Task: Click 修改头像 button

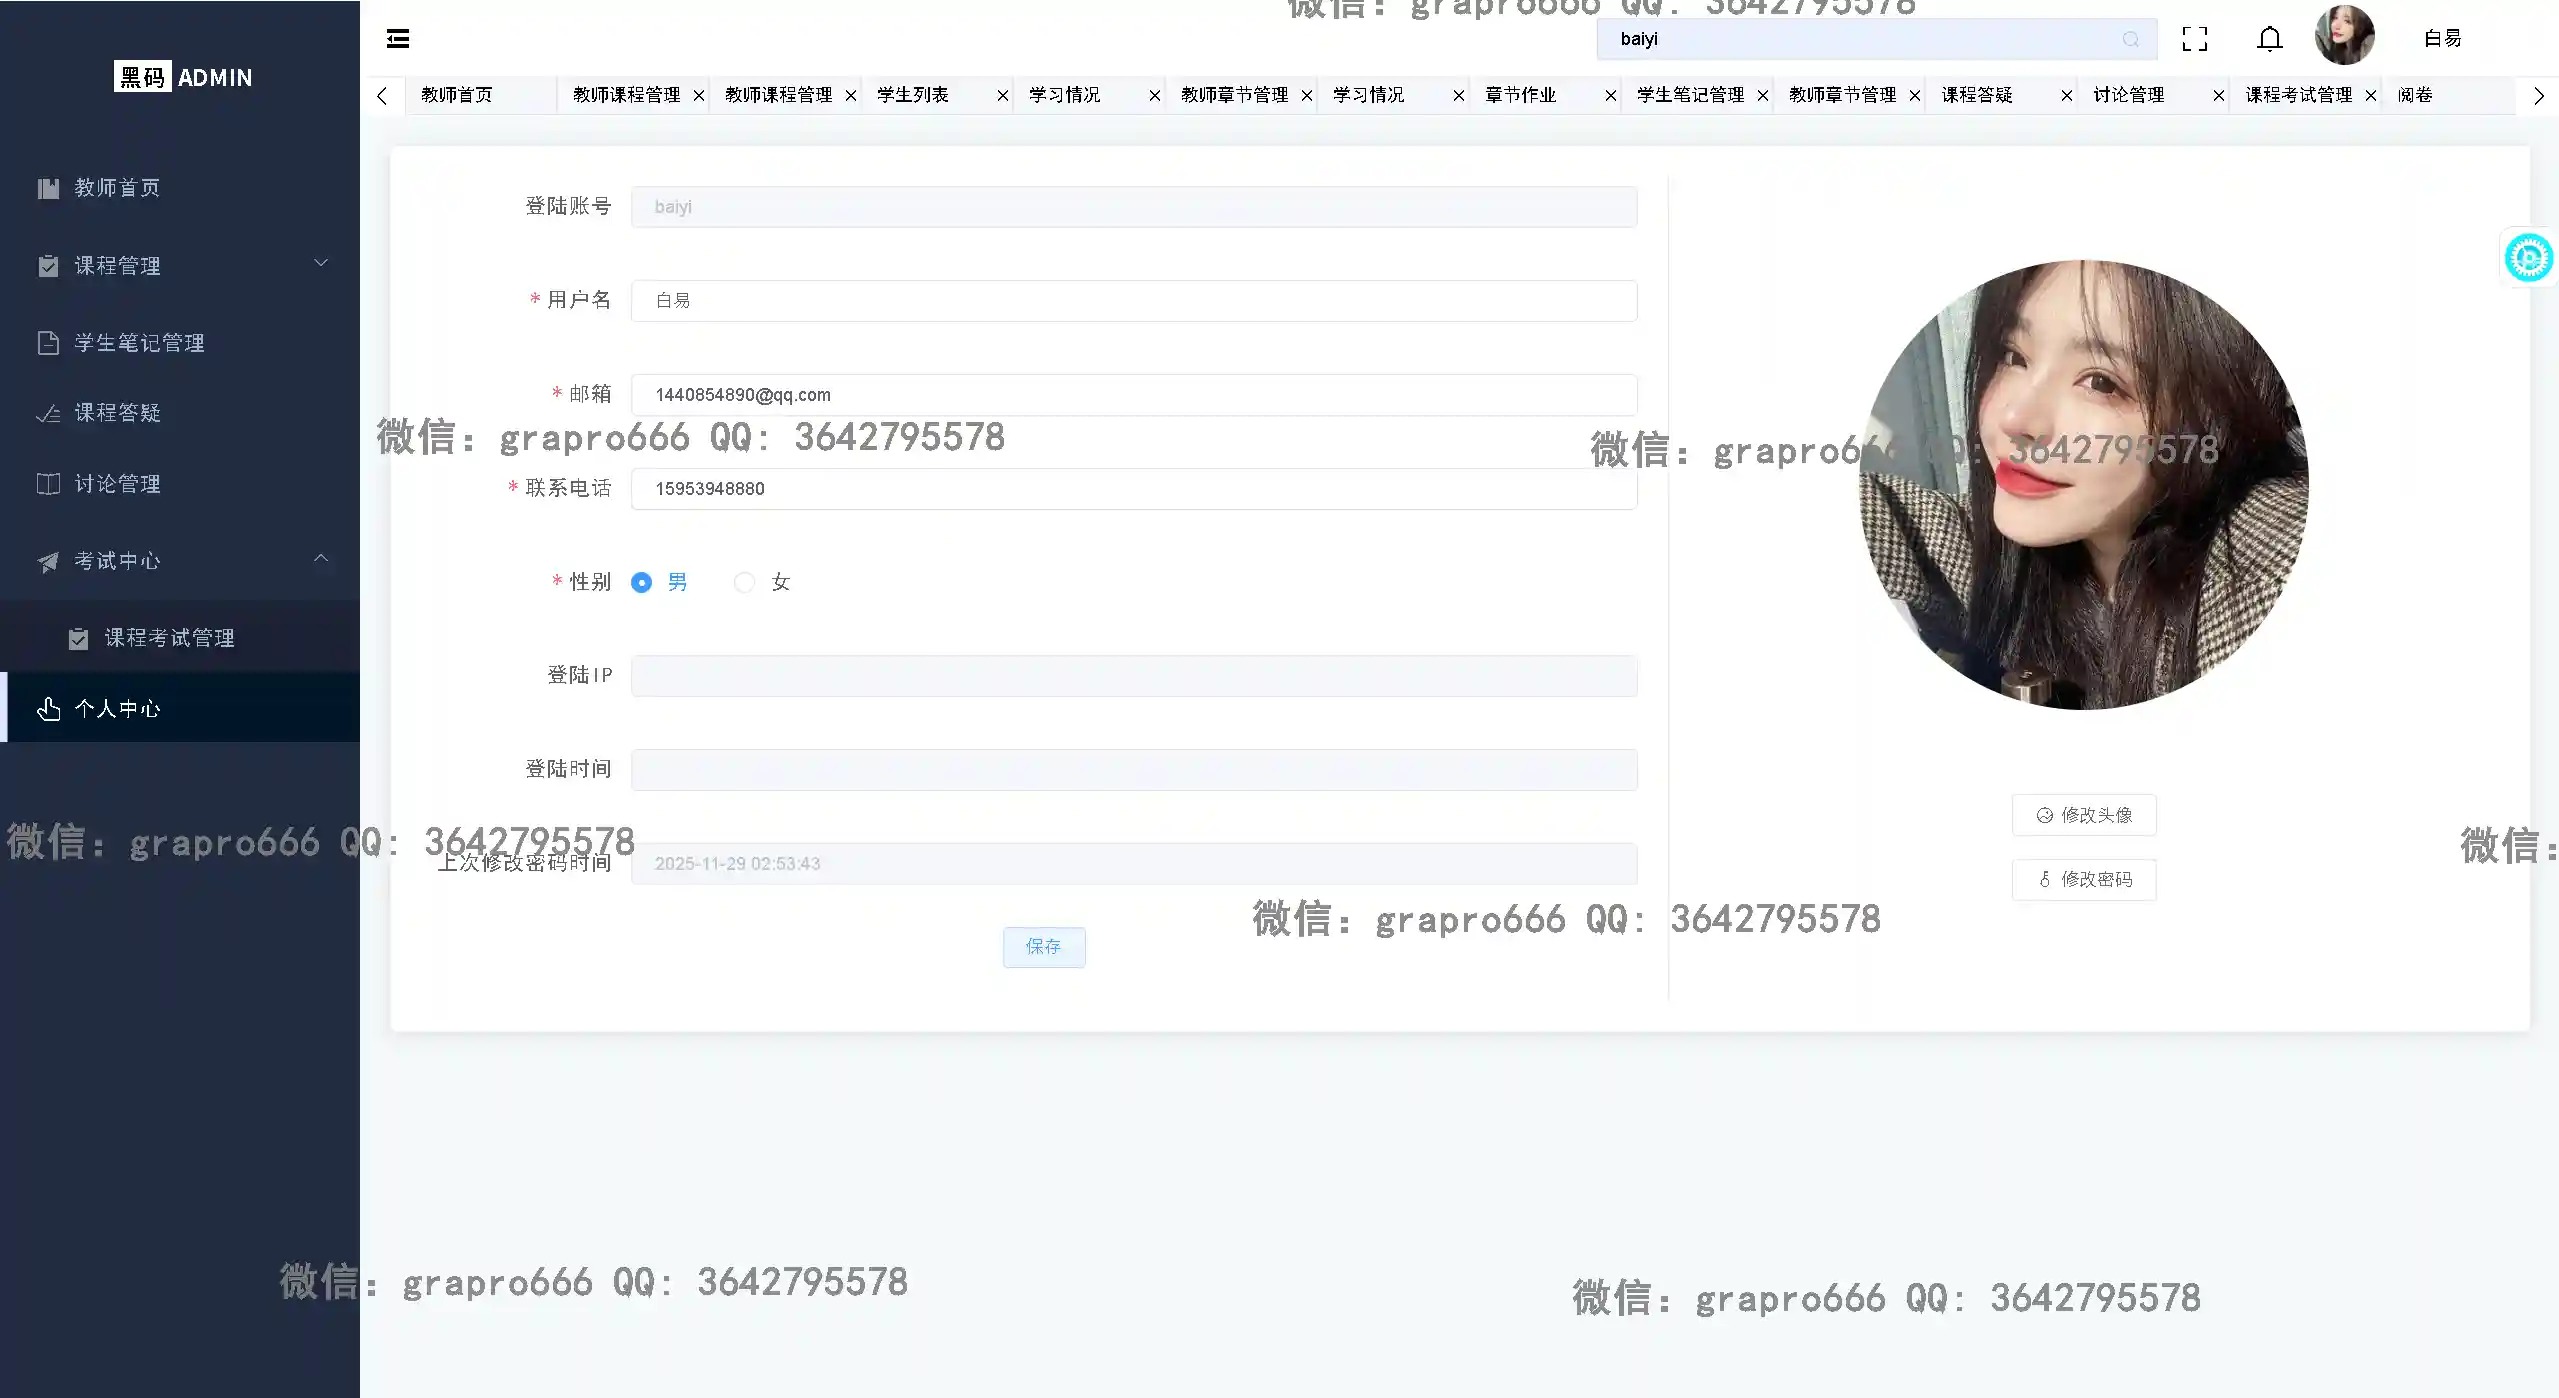Action: [2084, 816]
